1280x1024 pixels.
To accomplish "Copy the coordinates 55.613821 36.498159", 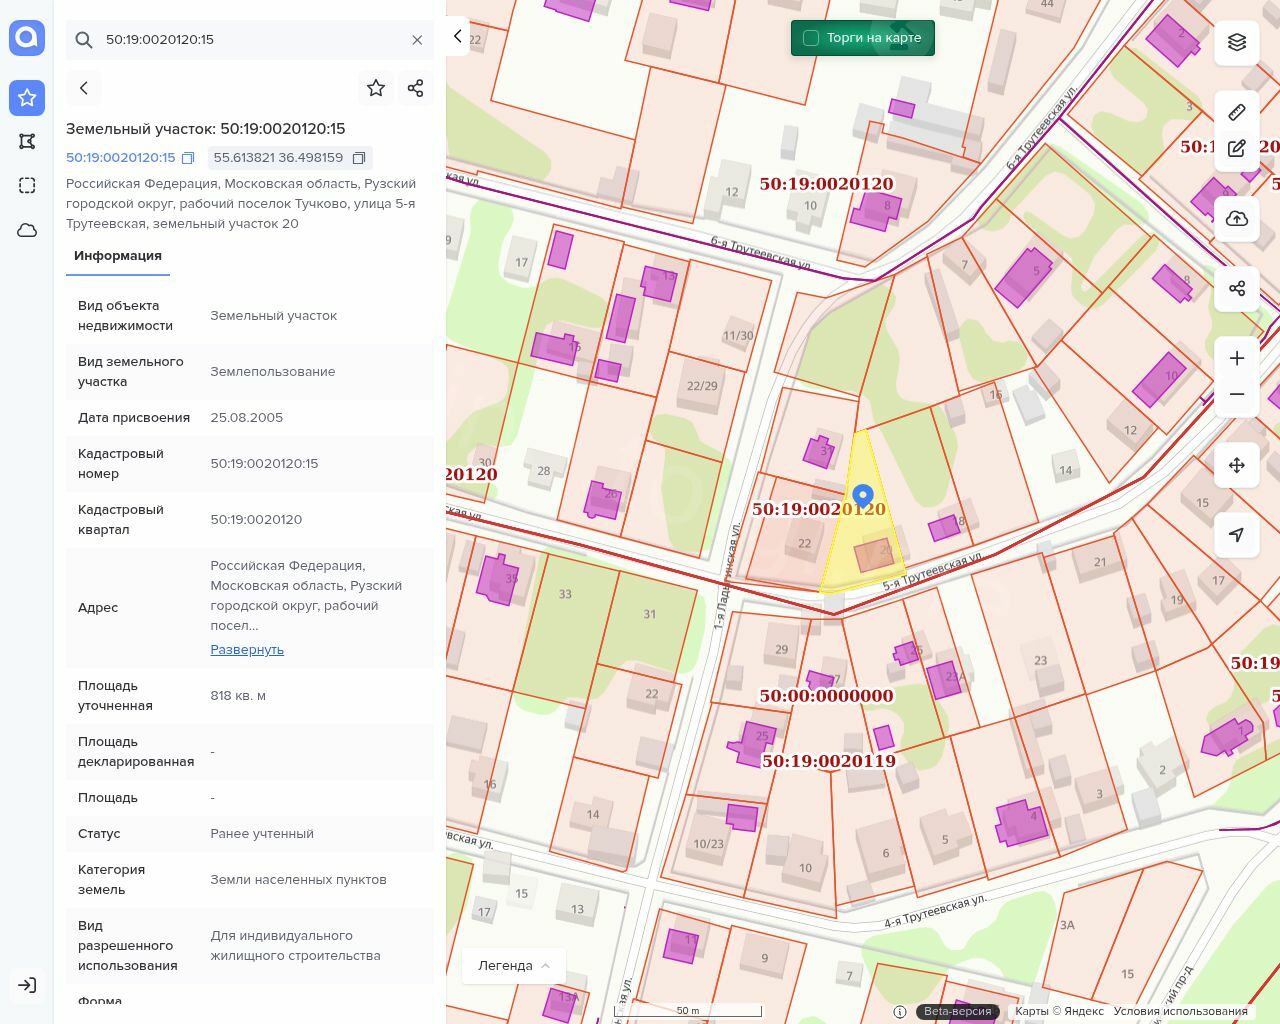I will coord(359,158).
